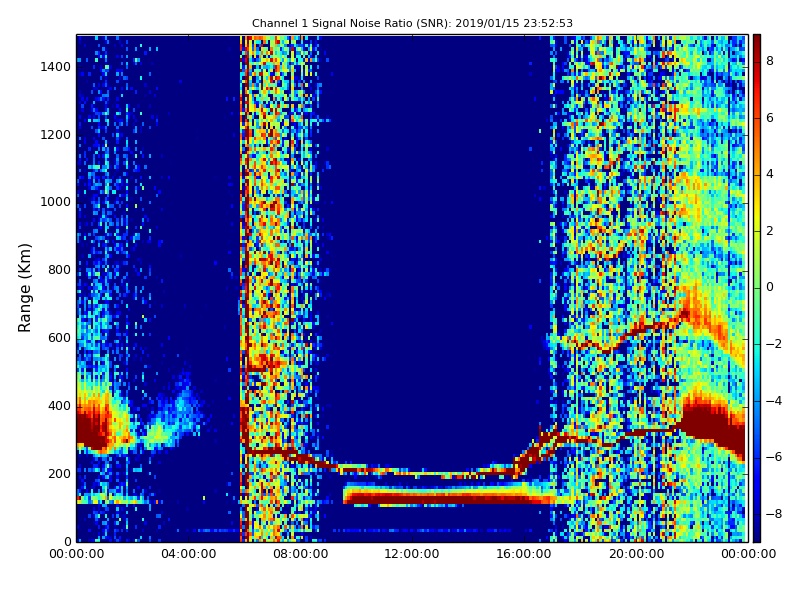Click the 200 range tick label
This screenshot has height=600, width=800.
tap(59, 473)
